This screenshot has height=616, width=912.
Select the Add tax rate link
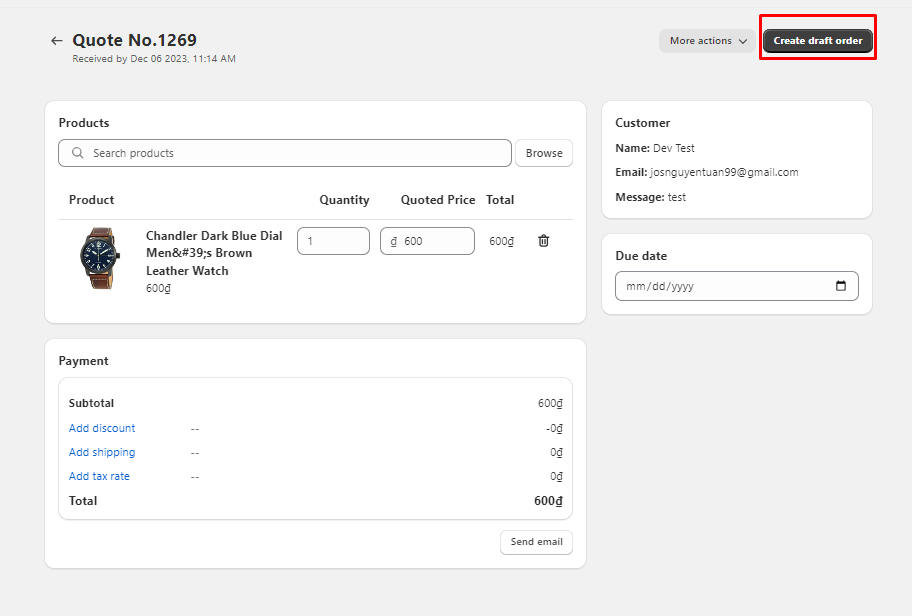click(x=99, y=476)
